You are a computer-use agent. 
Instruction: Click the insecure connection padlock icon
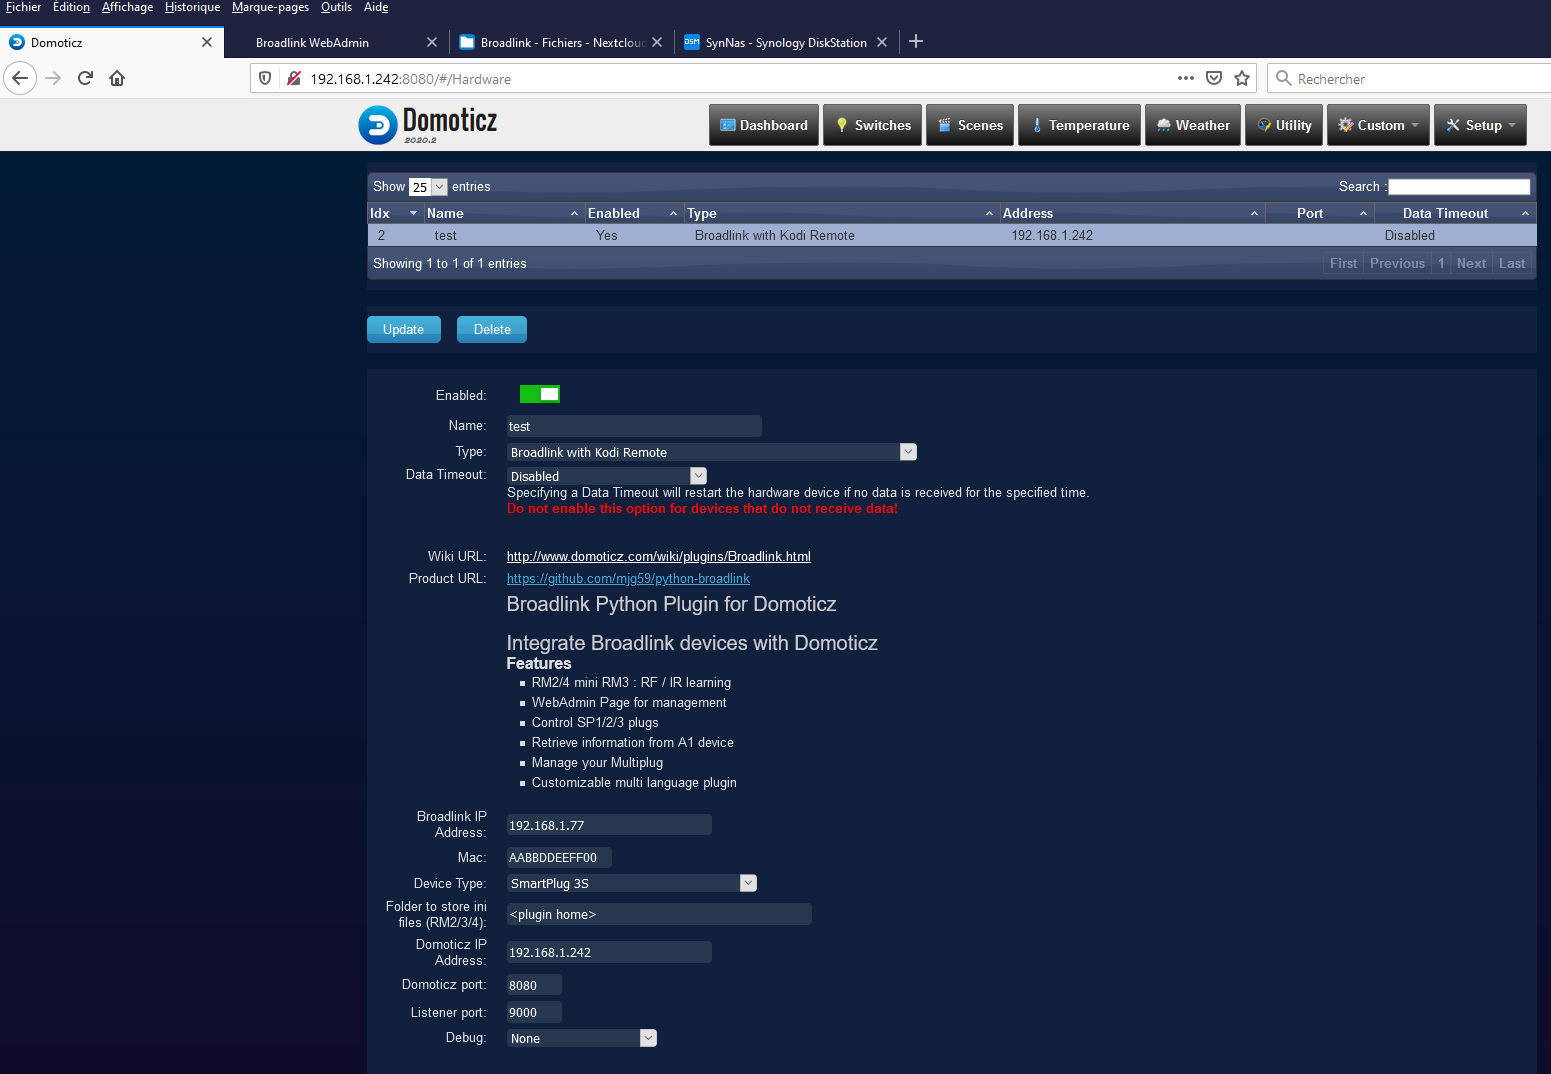[294, 78]
